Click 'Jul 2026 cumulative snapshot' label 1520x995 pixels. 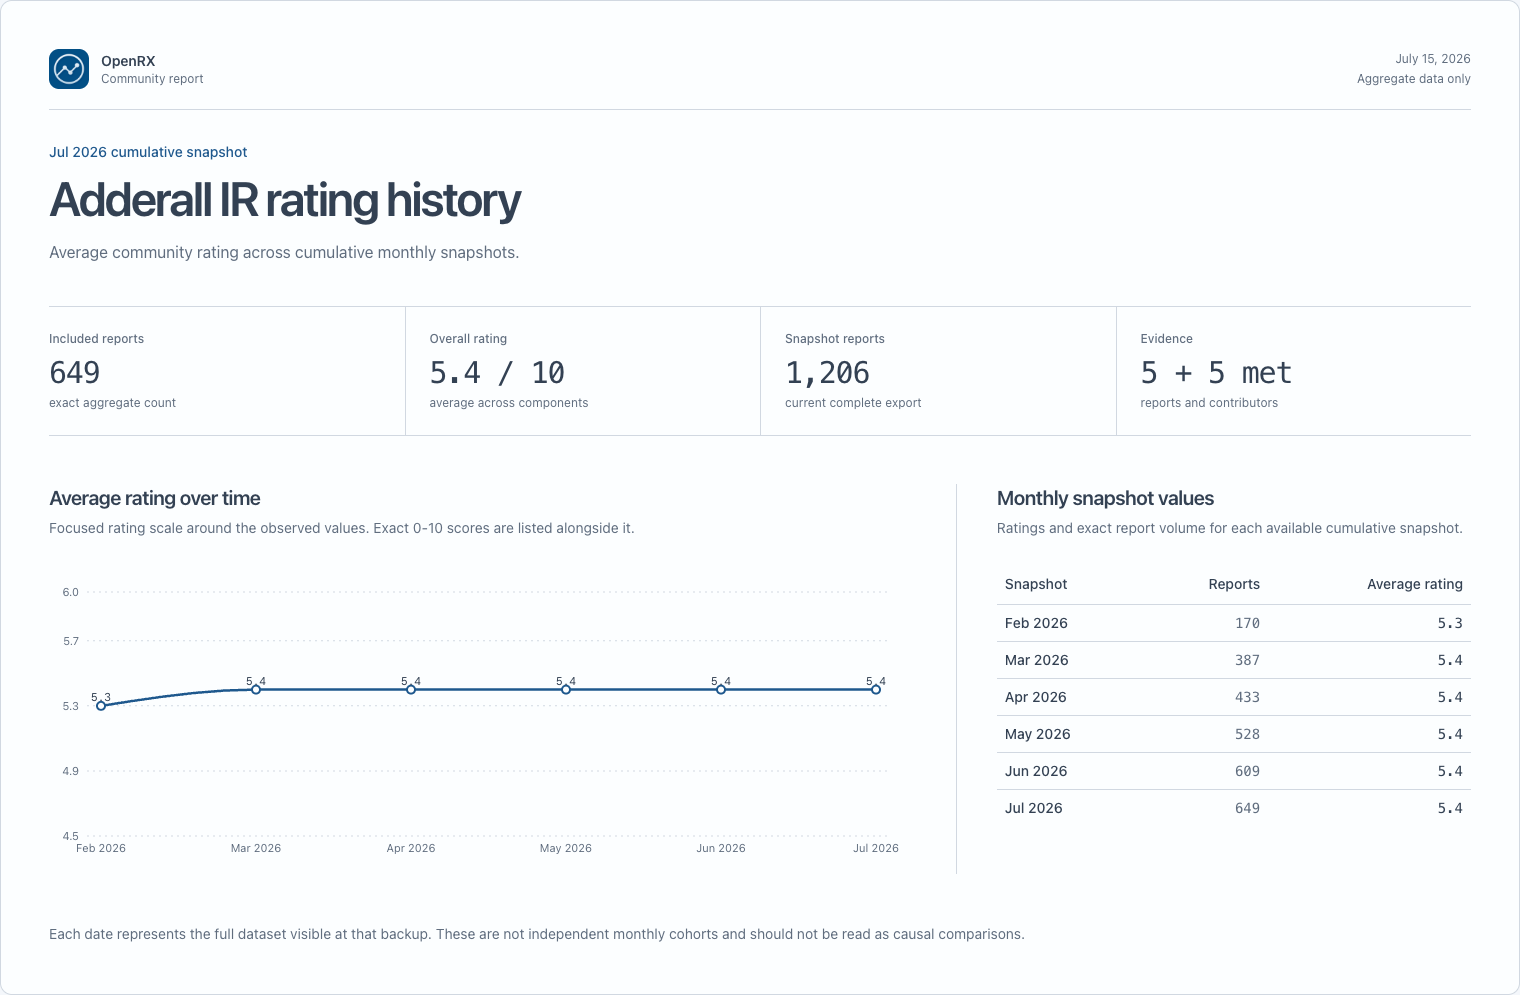(x=148, y=152)
